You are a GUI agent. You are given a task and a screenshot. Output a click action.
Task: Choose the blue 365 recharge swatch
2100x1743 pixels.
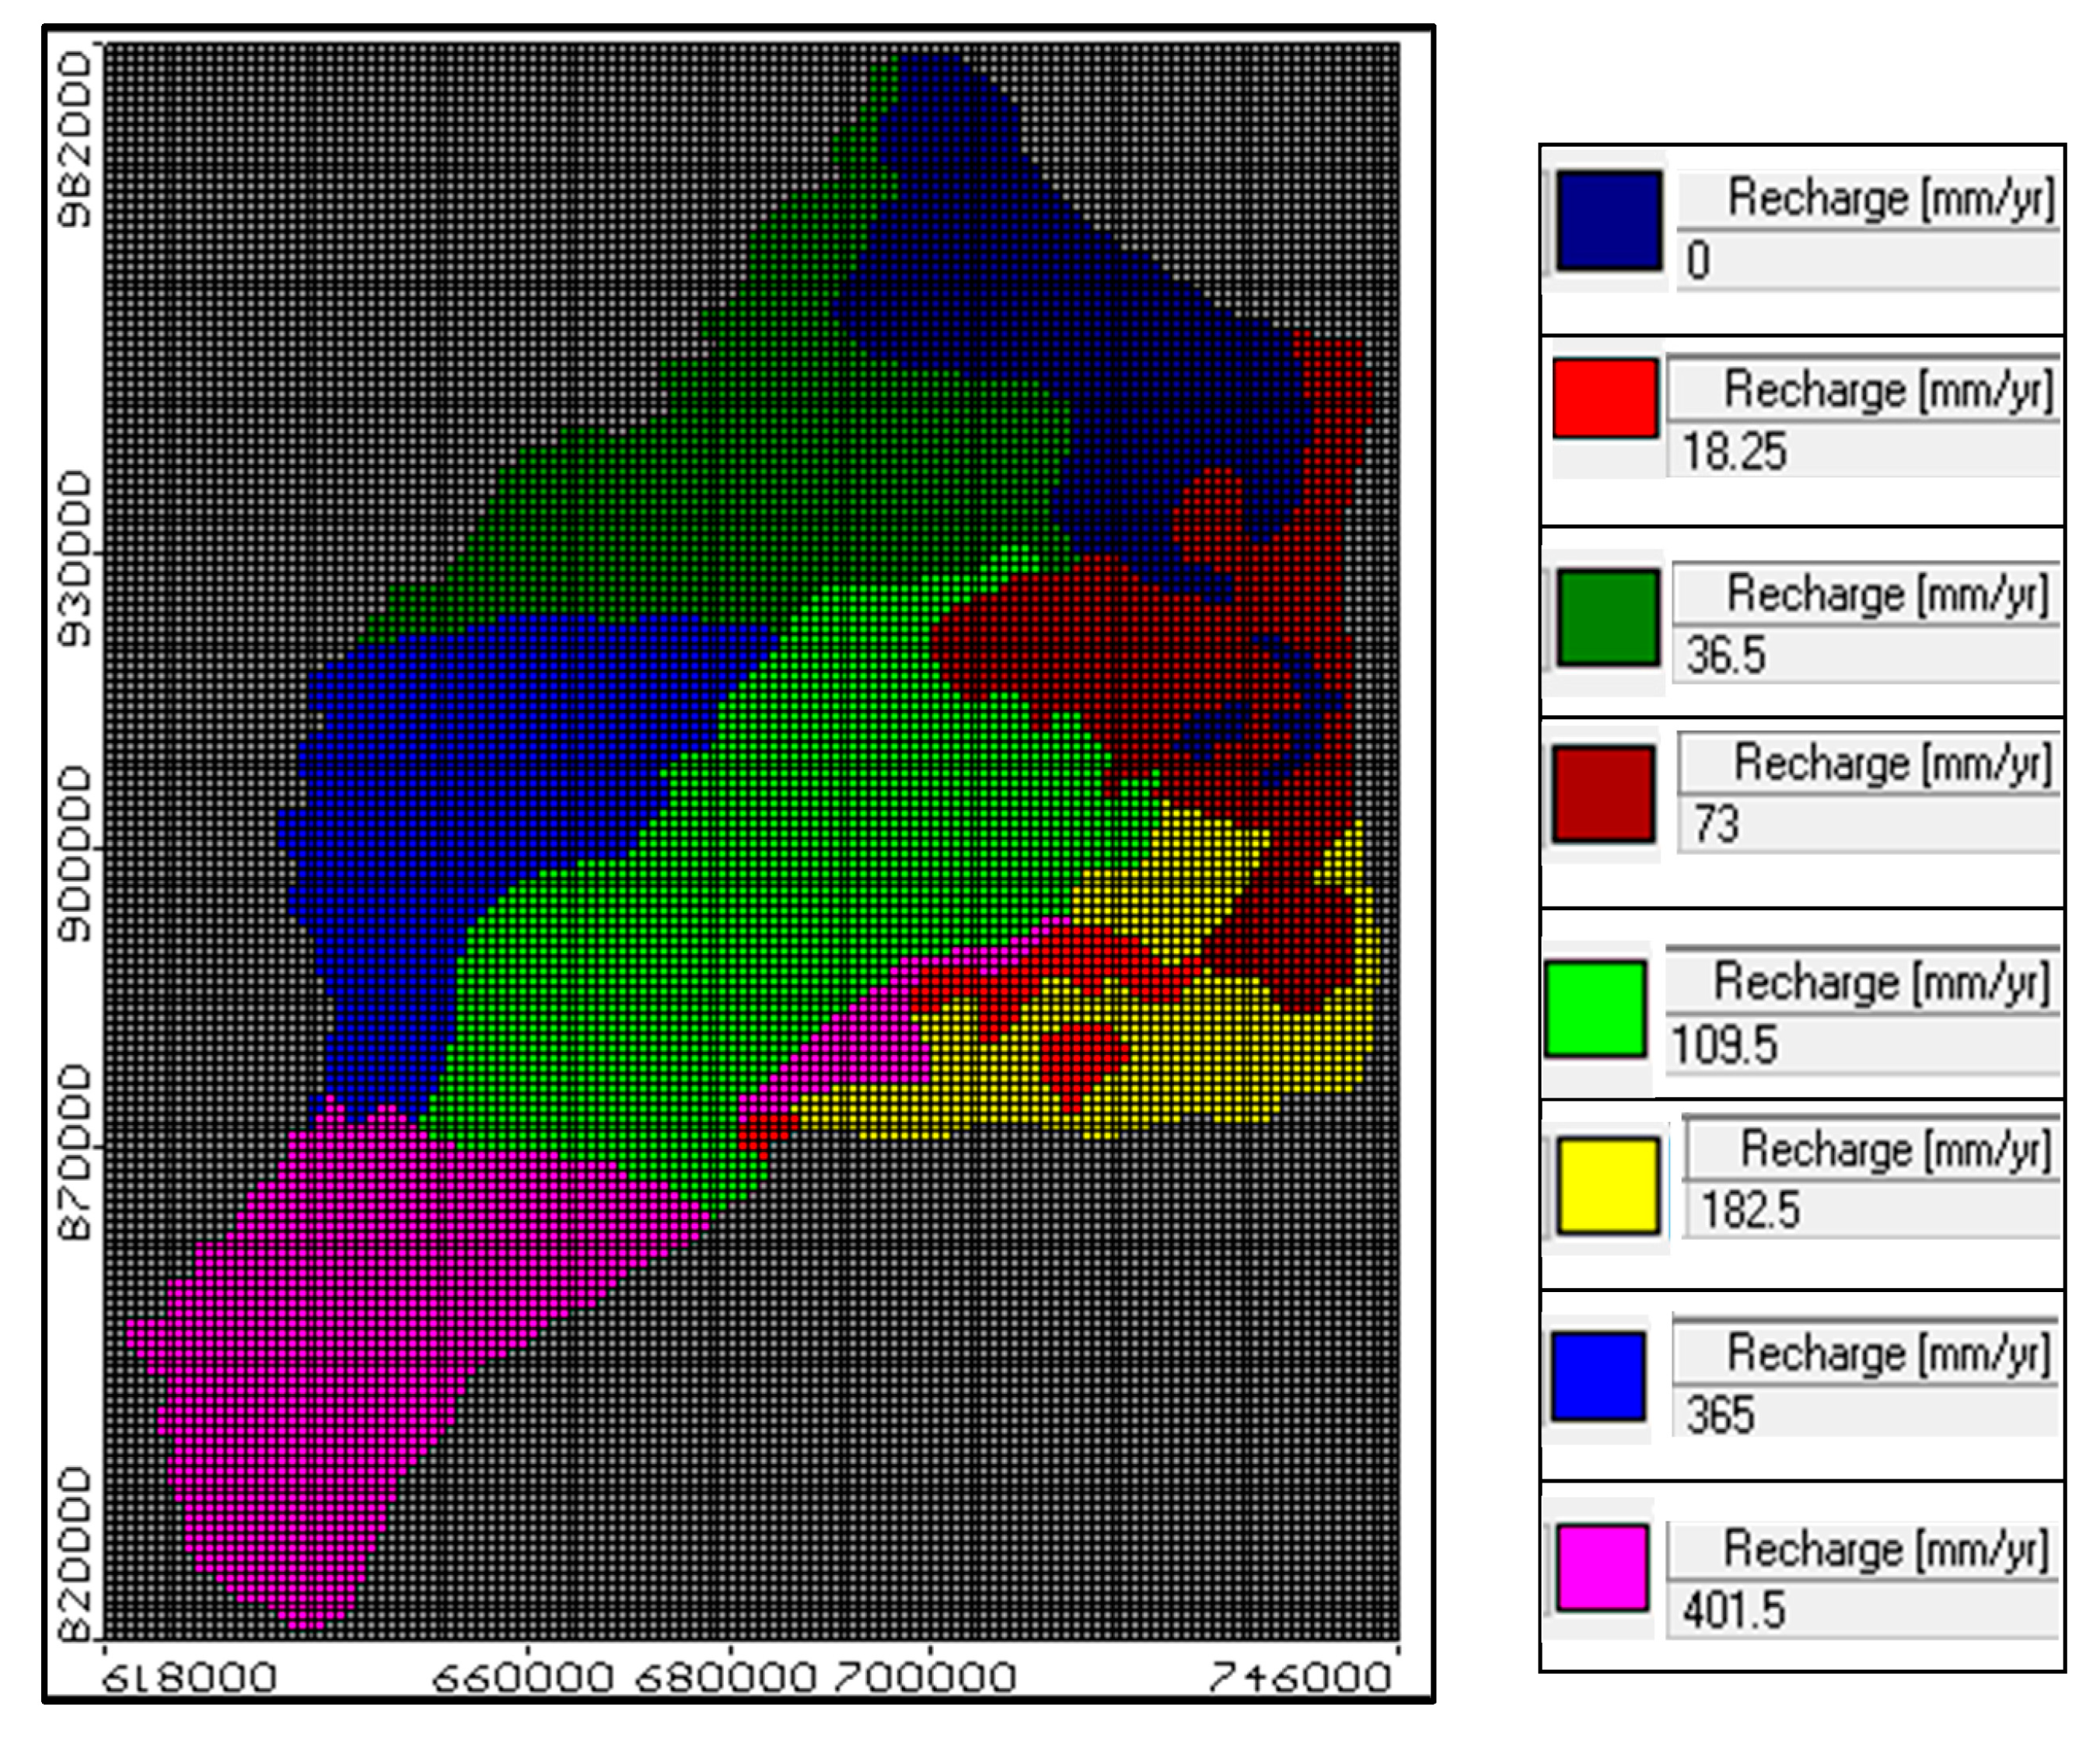(x=1598, y=1376)
